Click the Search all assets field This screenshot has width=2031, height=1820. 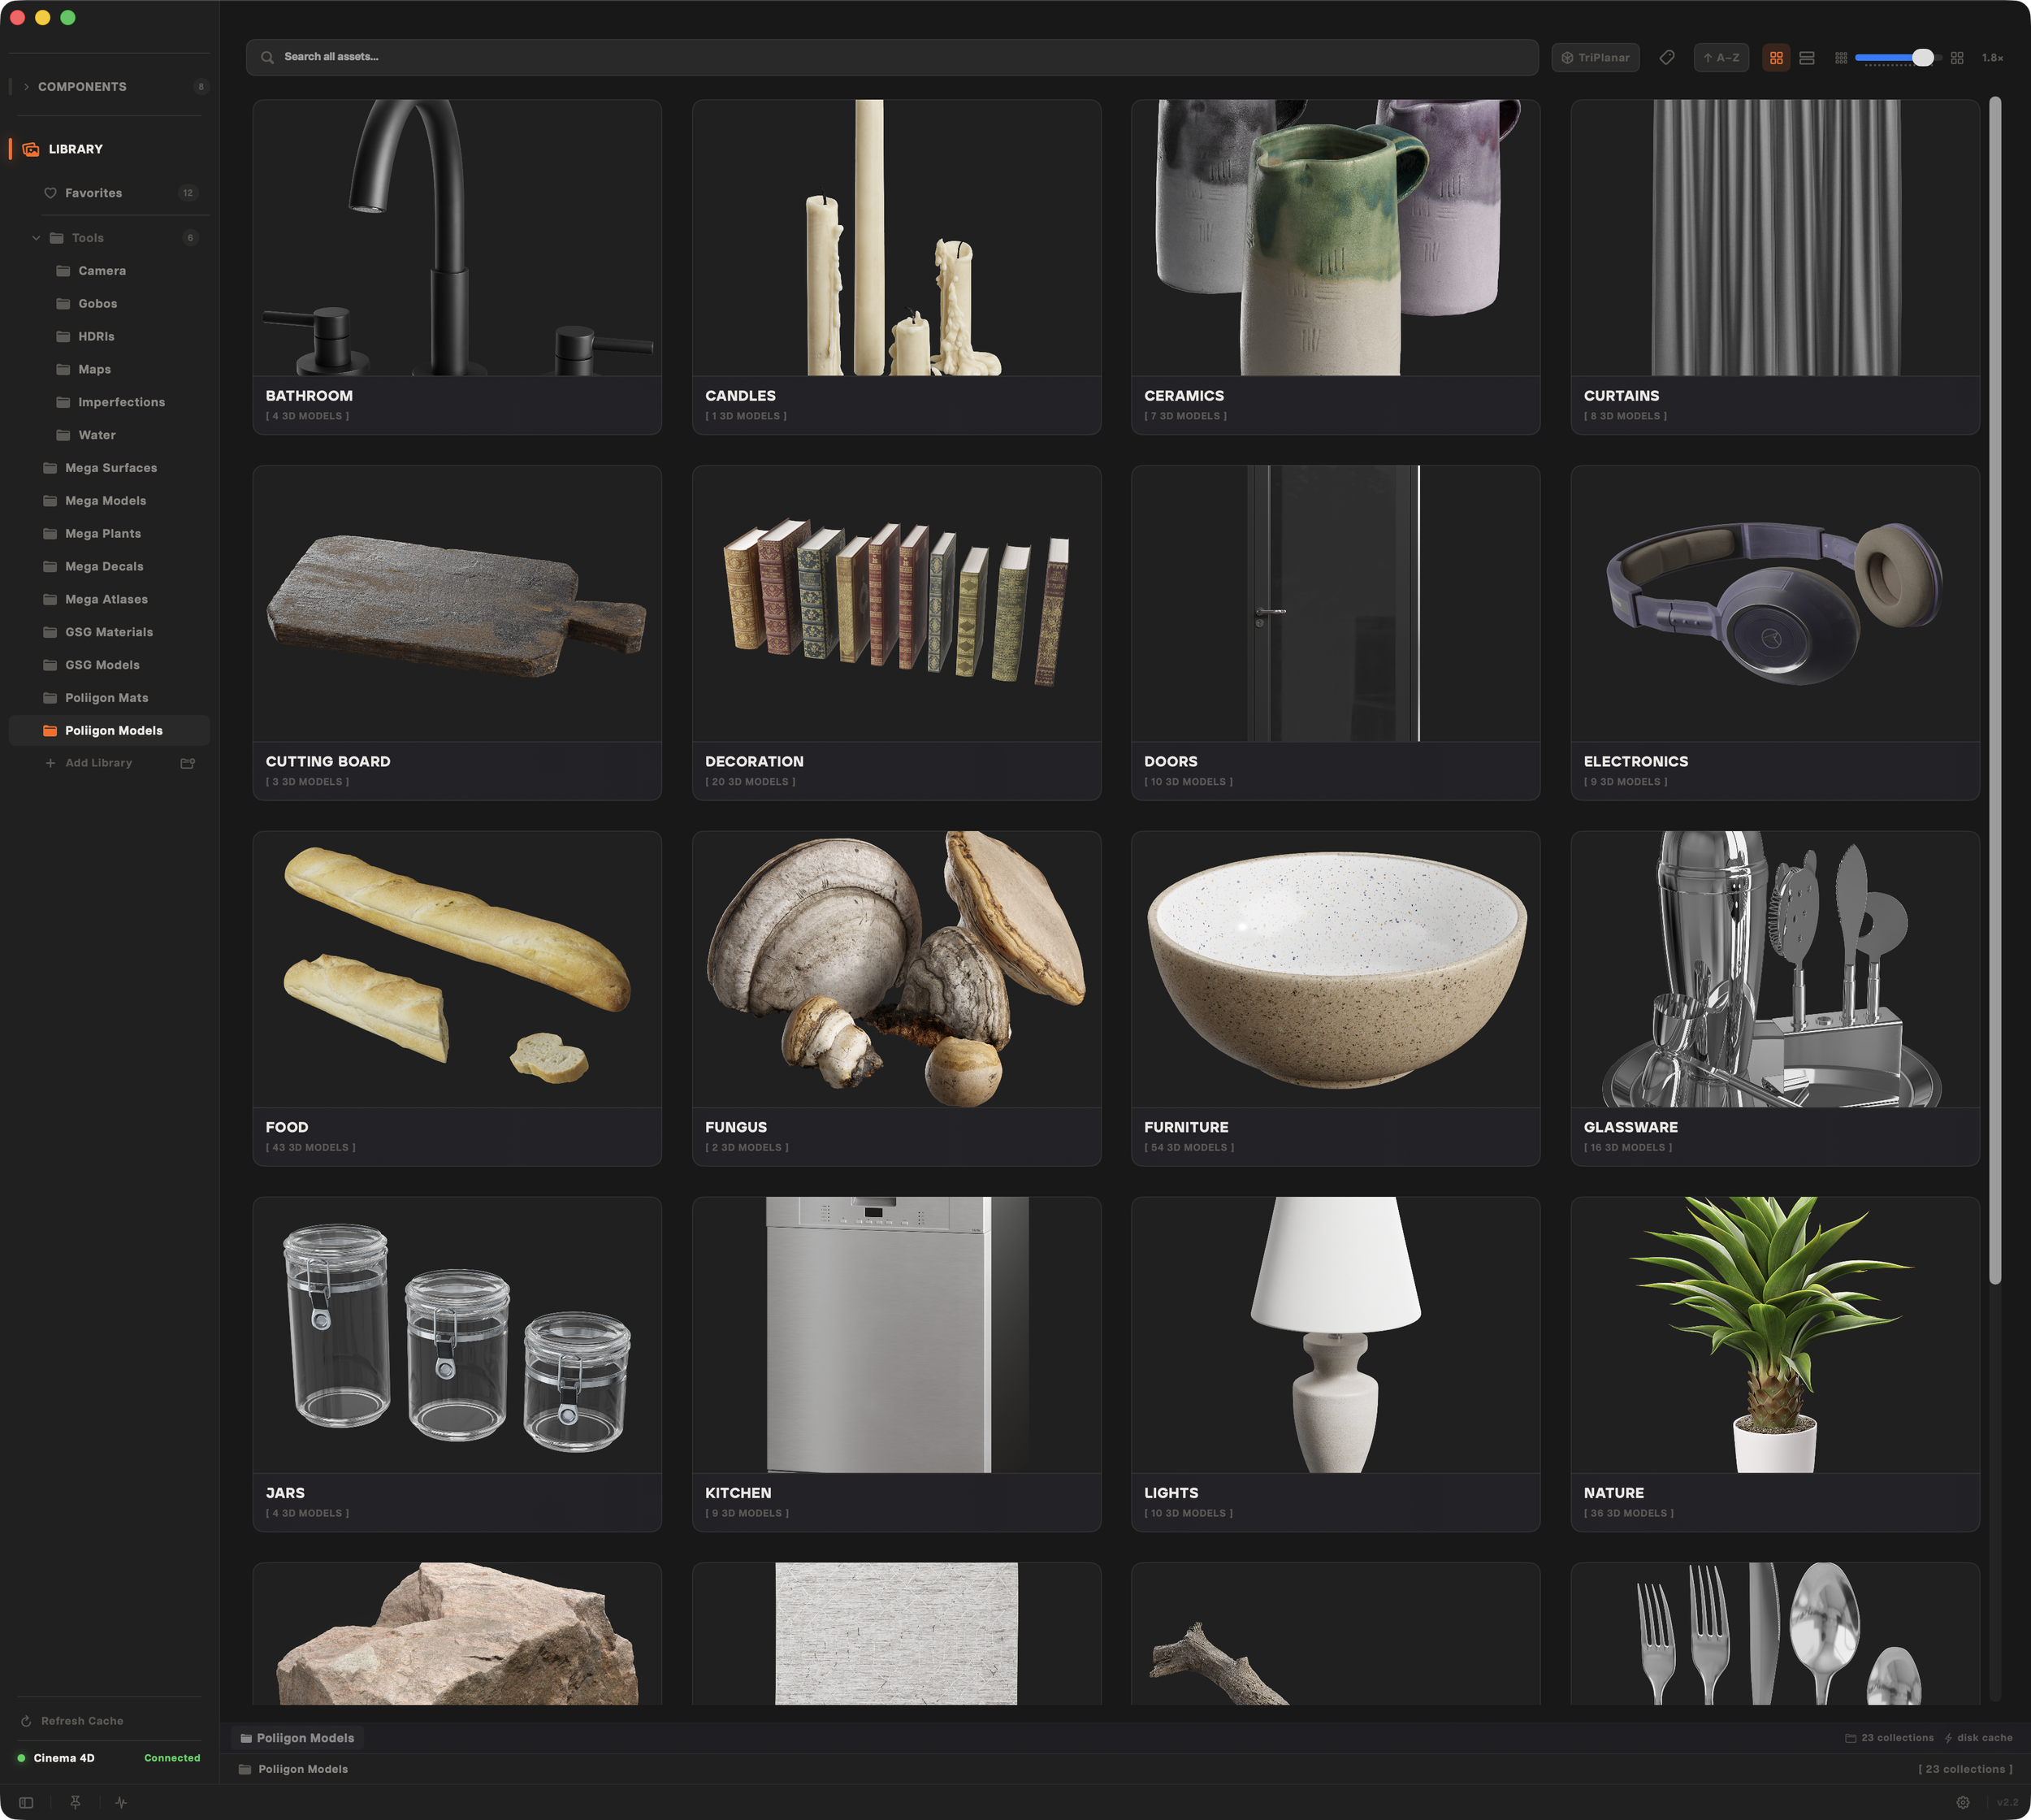[890, 57]
